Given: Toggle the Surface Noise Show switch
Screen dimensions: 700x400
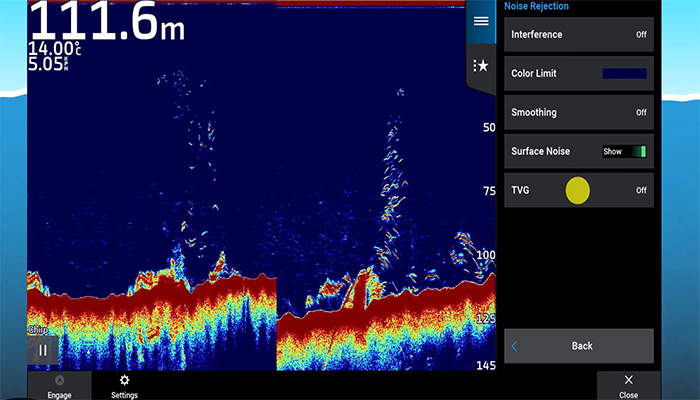Looking at the screenshot, I should tap(624, 151).
